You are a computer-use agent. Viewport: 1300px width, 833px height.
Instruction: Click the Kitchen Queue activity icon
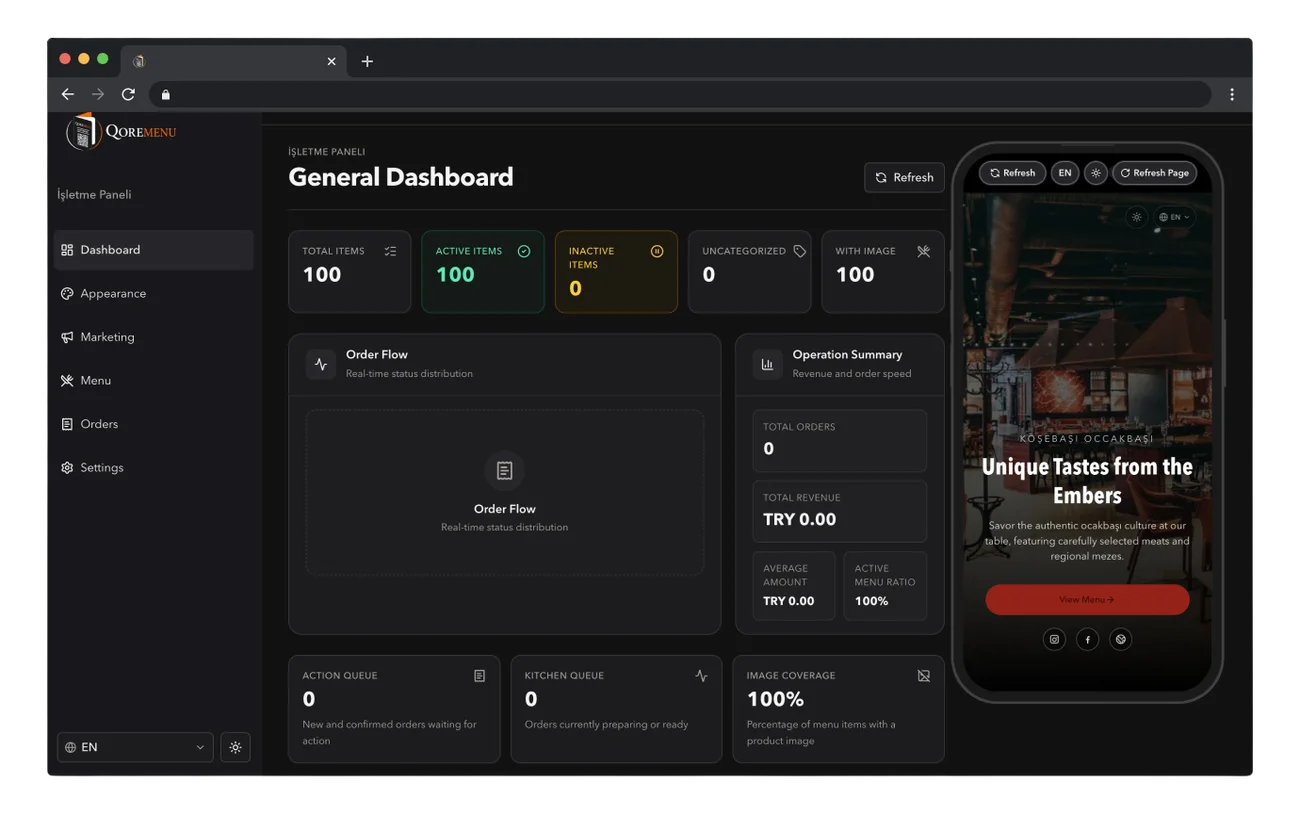point(701,676)
